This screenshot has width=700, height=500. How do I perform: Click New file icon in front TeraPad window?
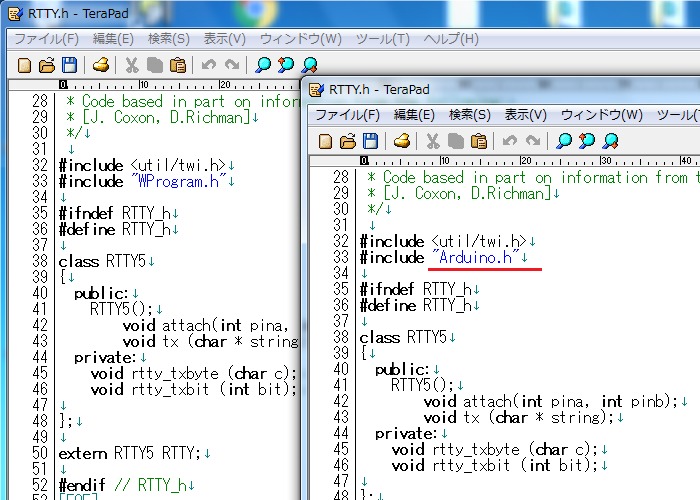point(325,140)
